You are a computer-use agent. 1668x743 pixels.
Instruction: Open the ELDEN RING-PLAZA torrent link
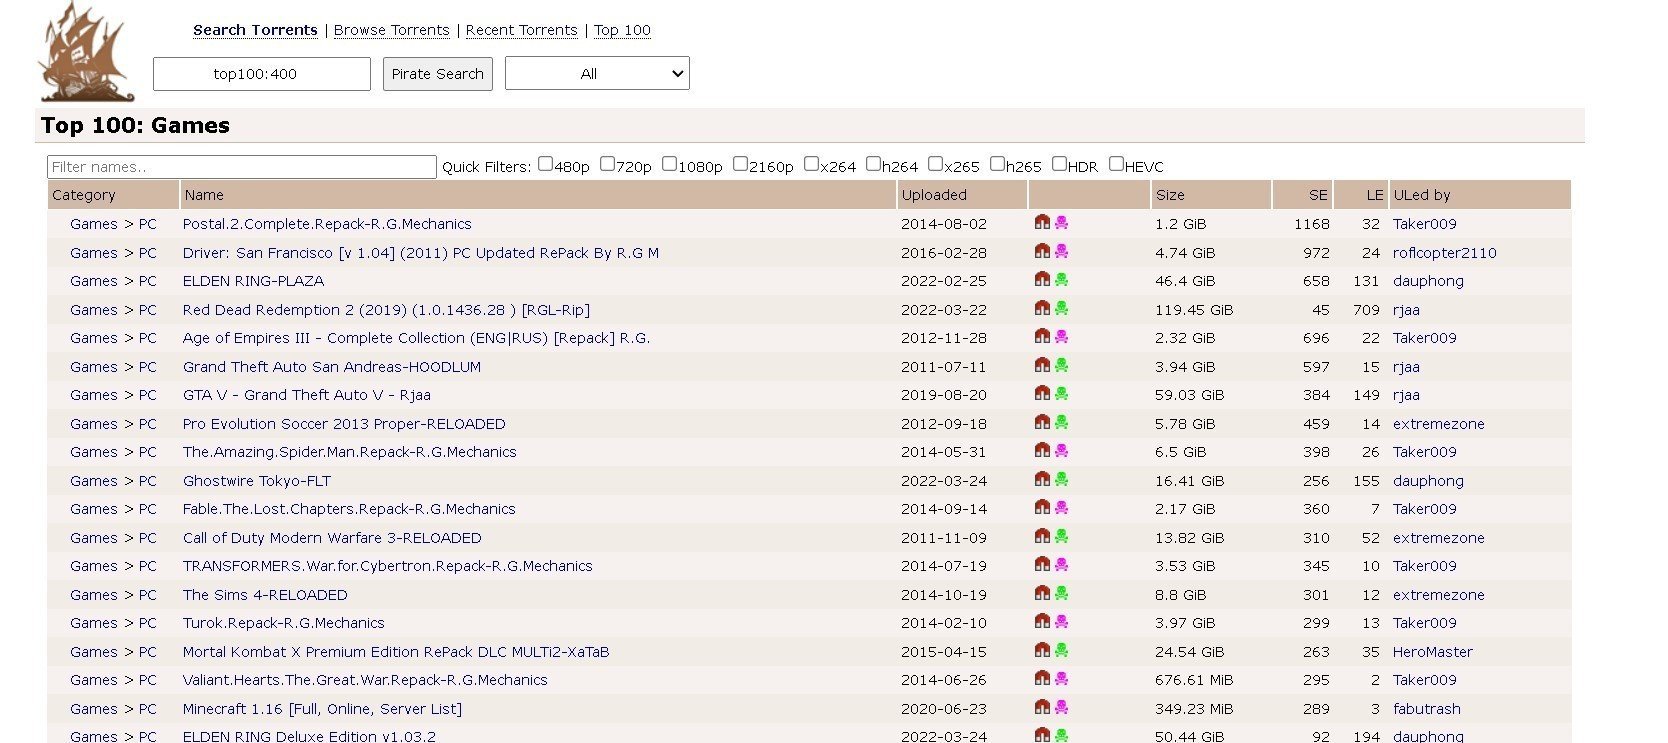point(253,281)
